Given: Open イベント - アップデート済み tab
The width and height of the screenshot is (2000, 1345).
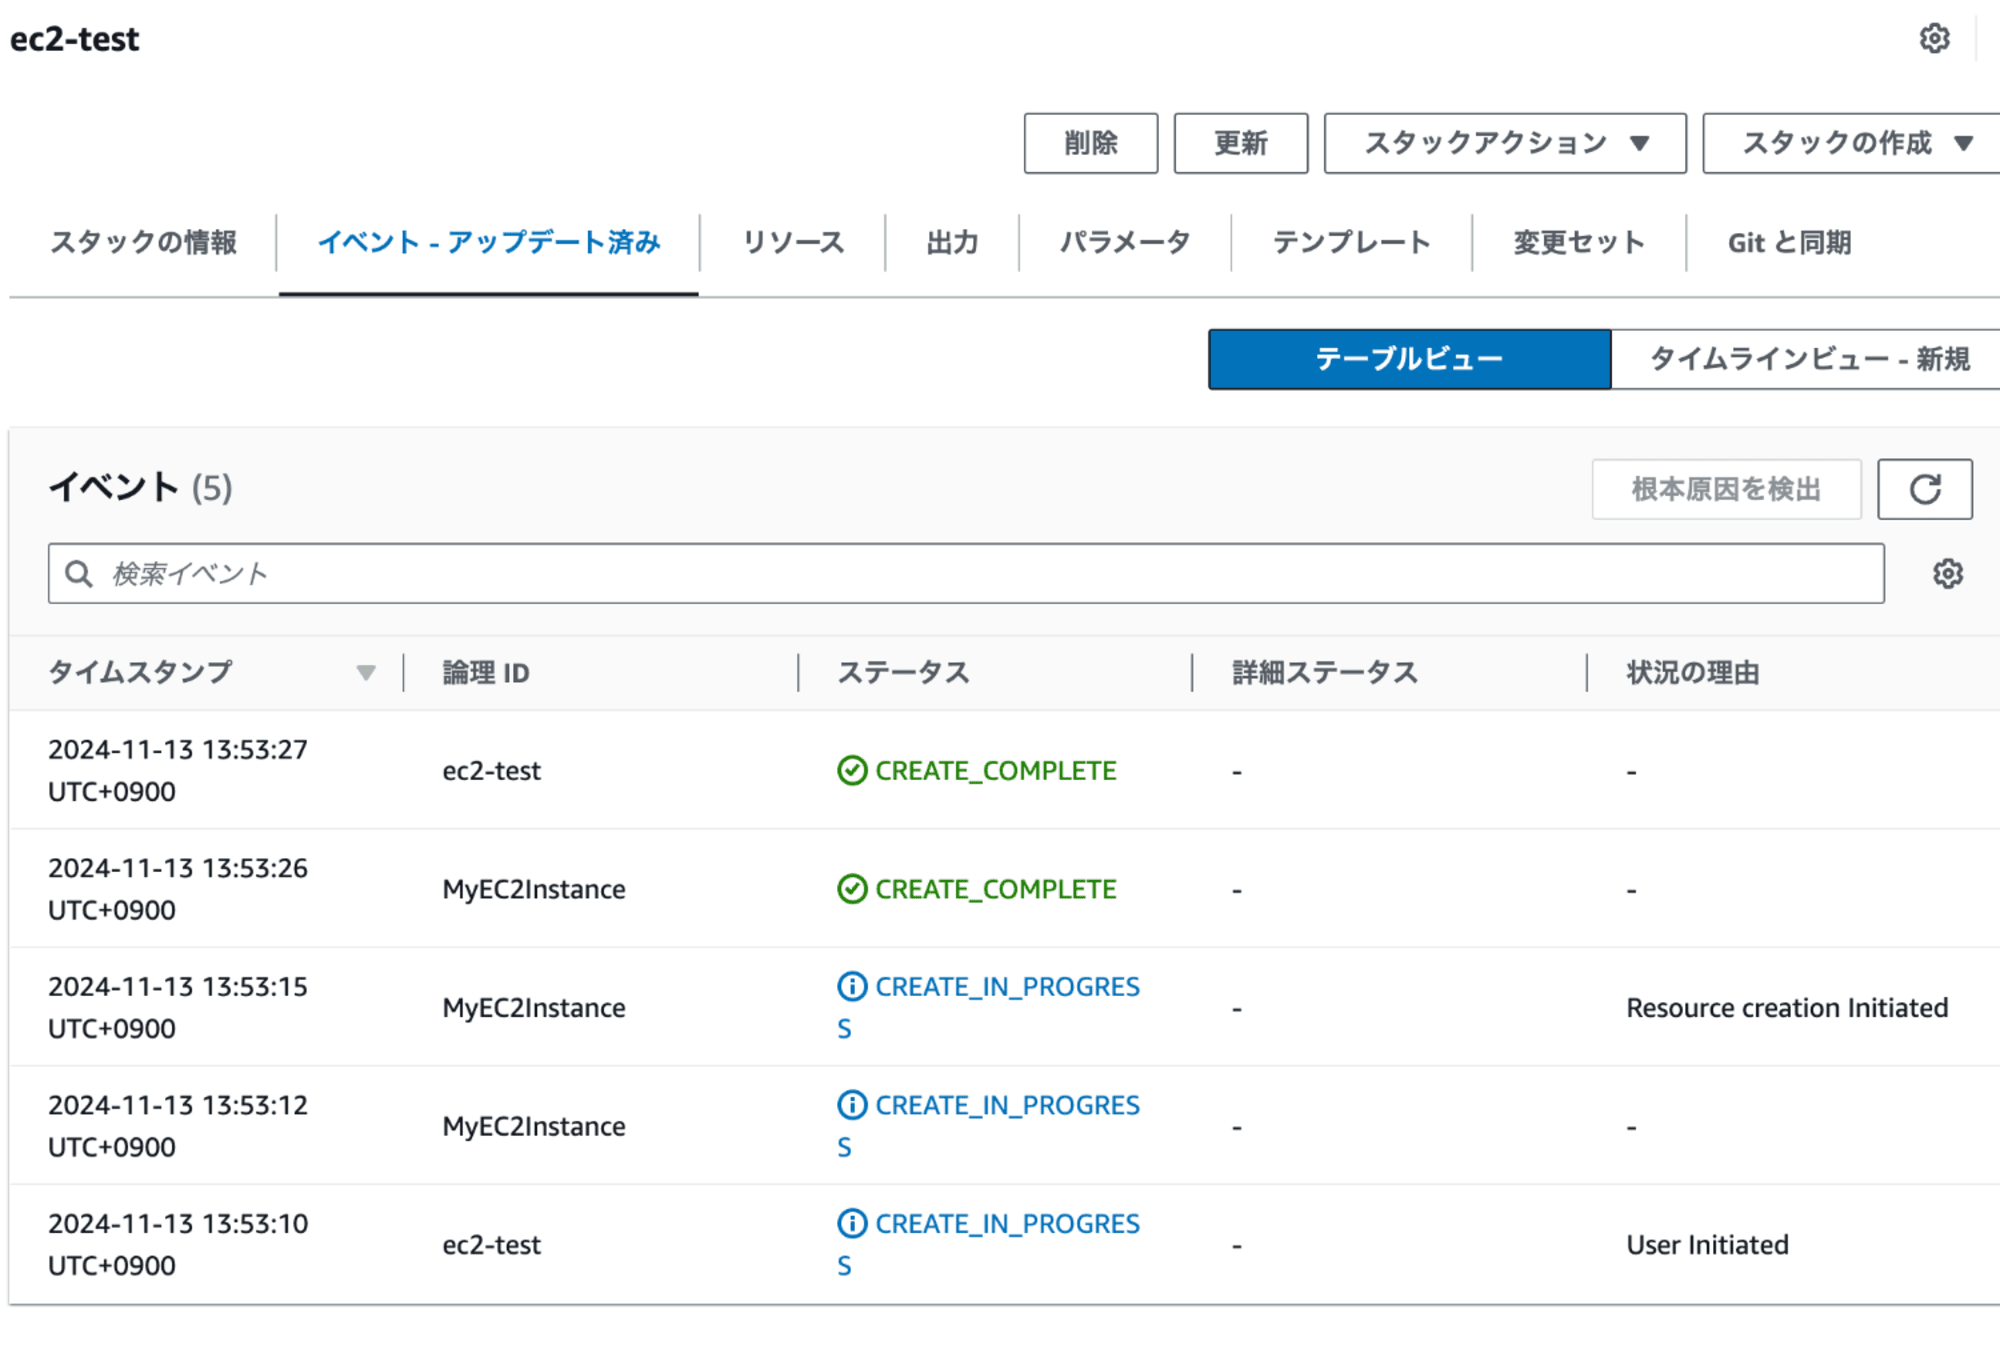Looking at the screenshot, I should click(x=488, y=242).
